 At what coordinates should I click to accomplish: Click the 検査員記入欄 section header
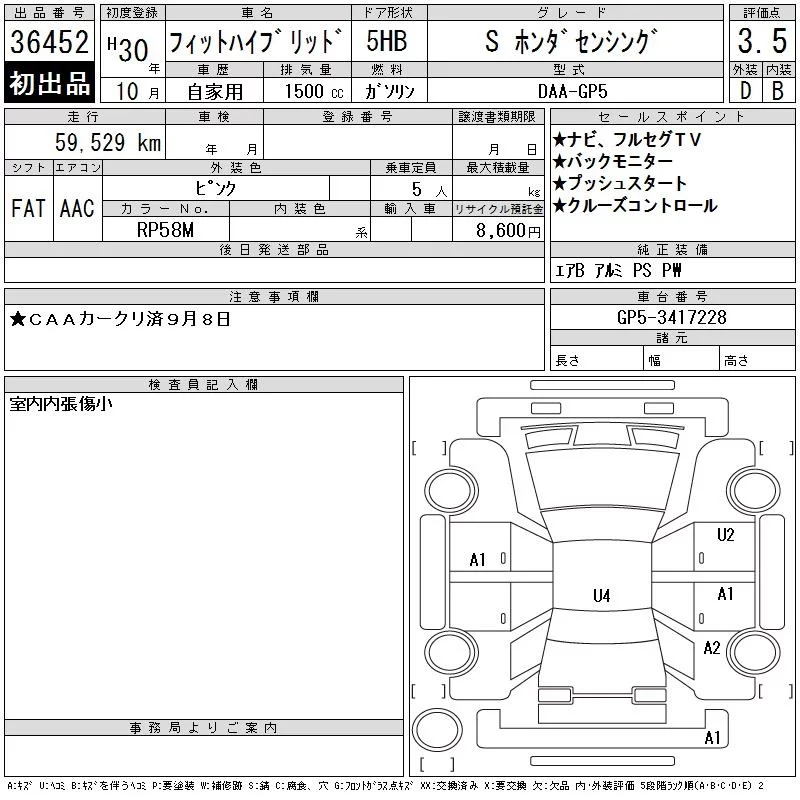(x=204, y=385)
